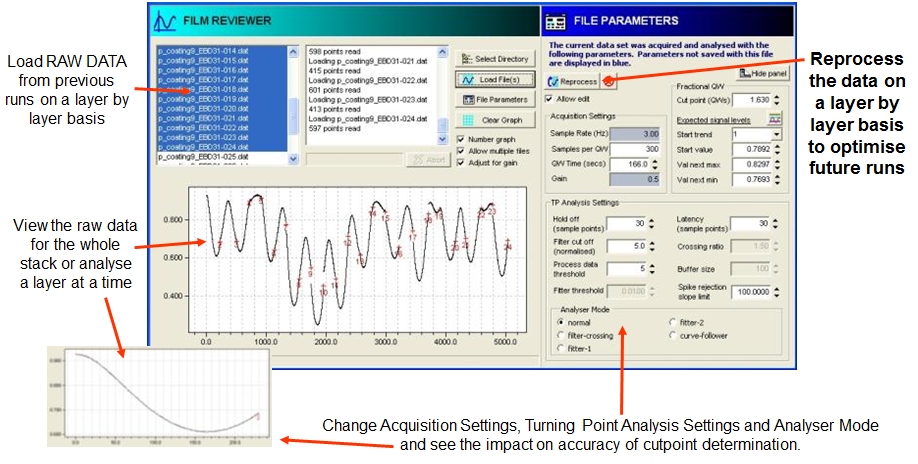Click the Spike rejection slope limit field
Screen dimensions: 918x464
point(752,291)
